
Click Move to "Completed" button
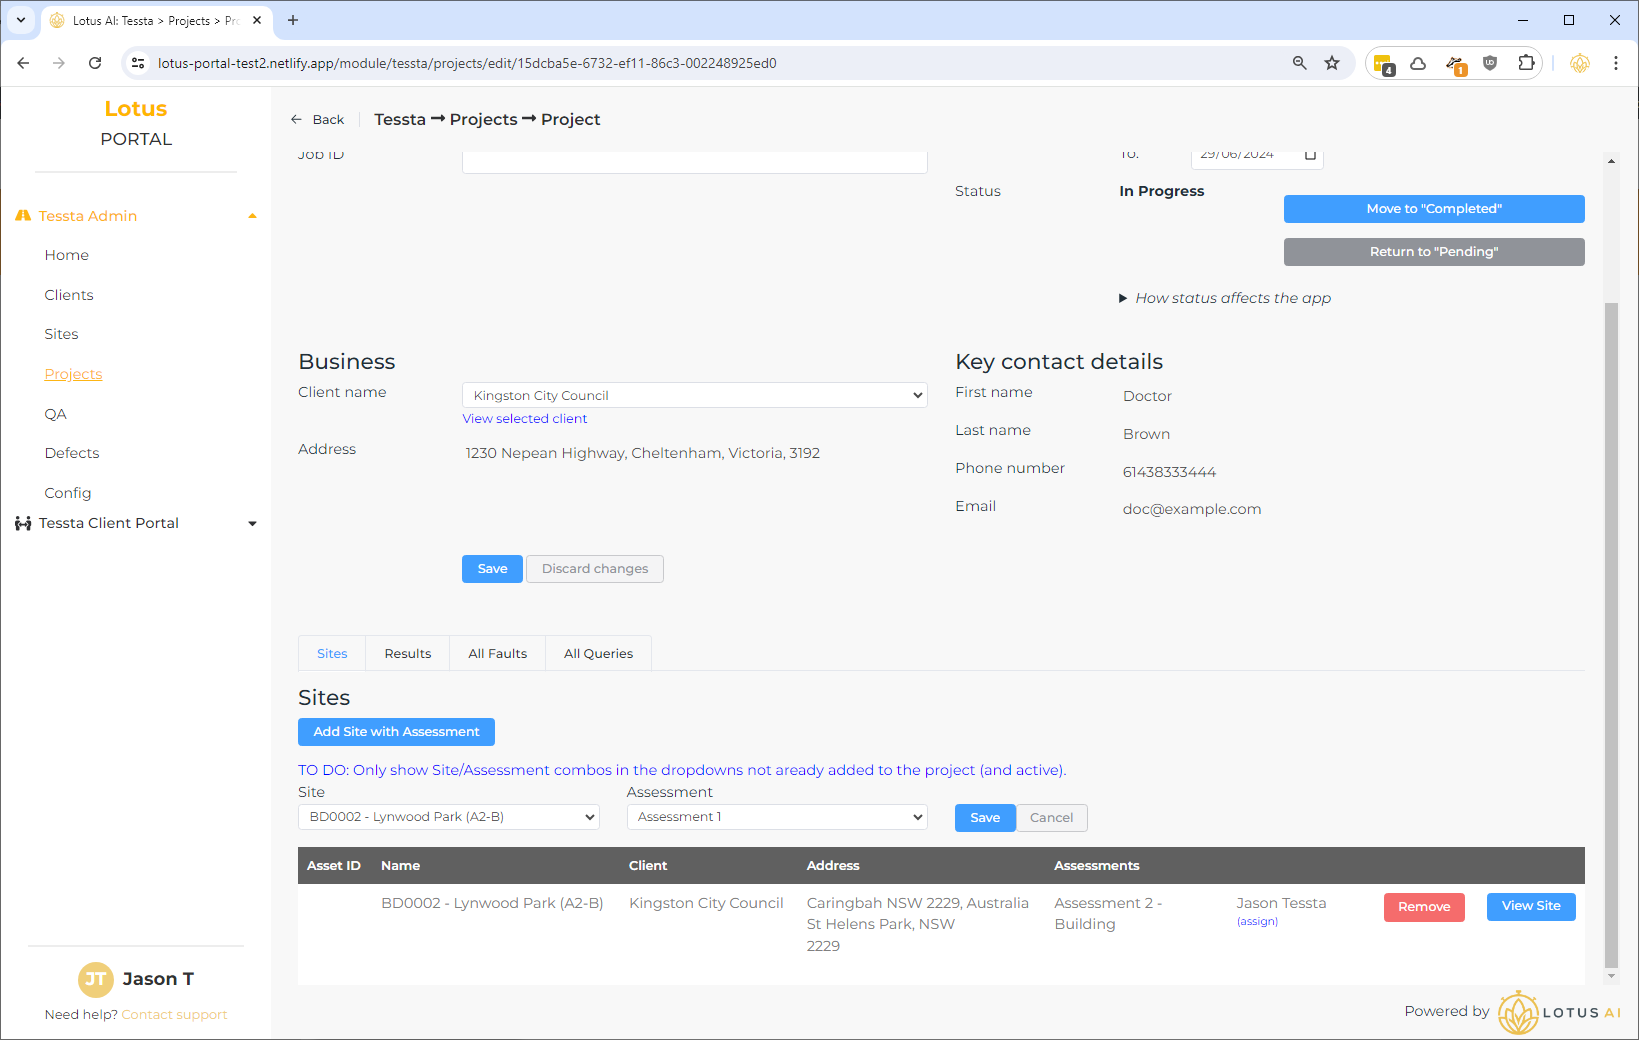[1433, 209]
